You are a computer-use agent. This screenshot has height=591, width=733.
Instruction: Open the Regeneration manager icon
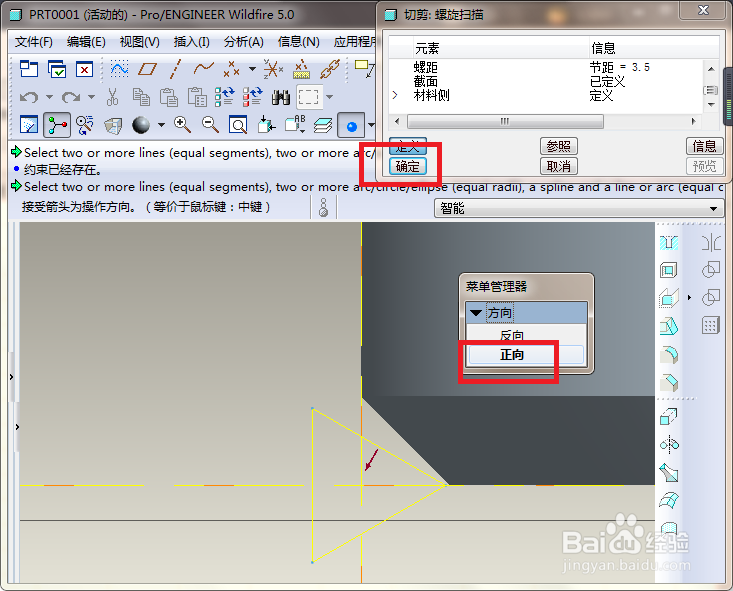pos(252,97)
